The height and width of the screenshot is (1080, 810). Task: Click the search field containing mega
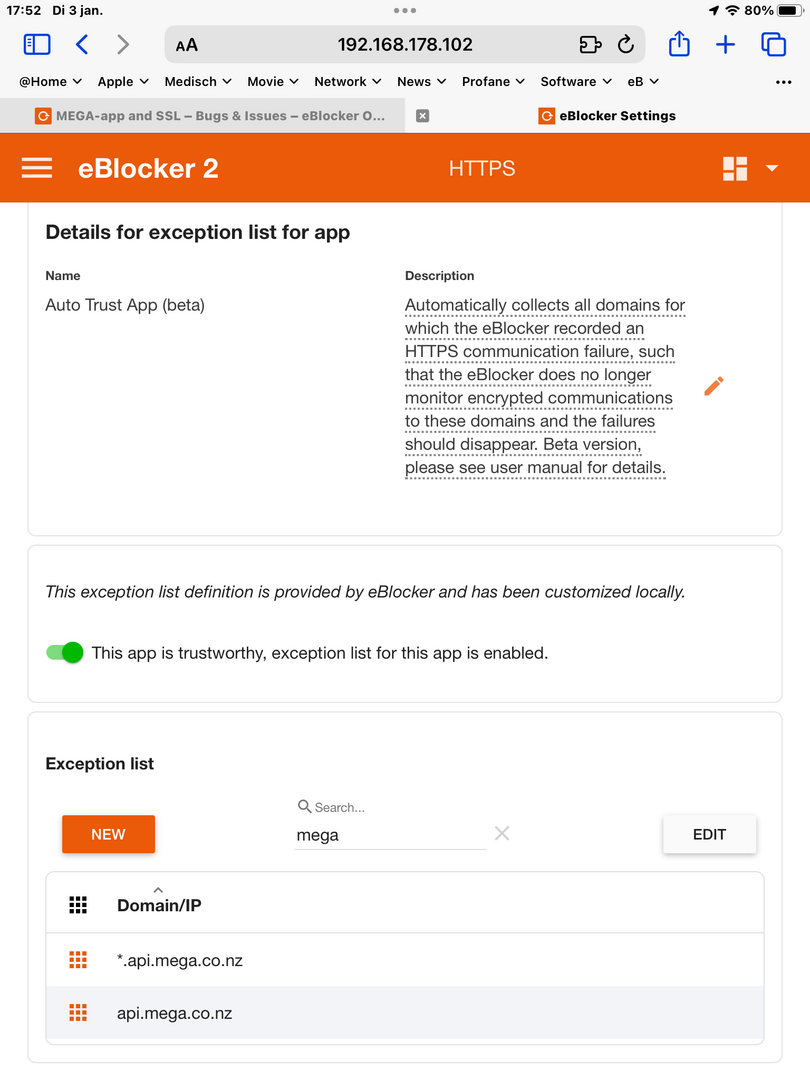pyautogui.click(x=391, y=835)
